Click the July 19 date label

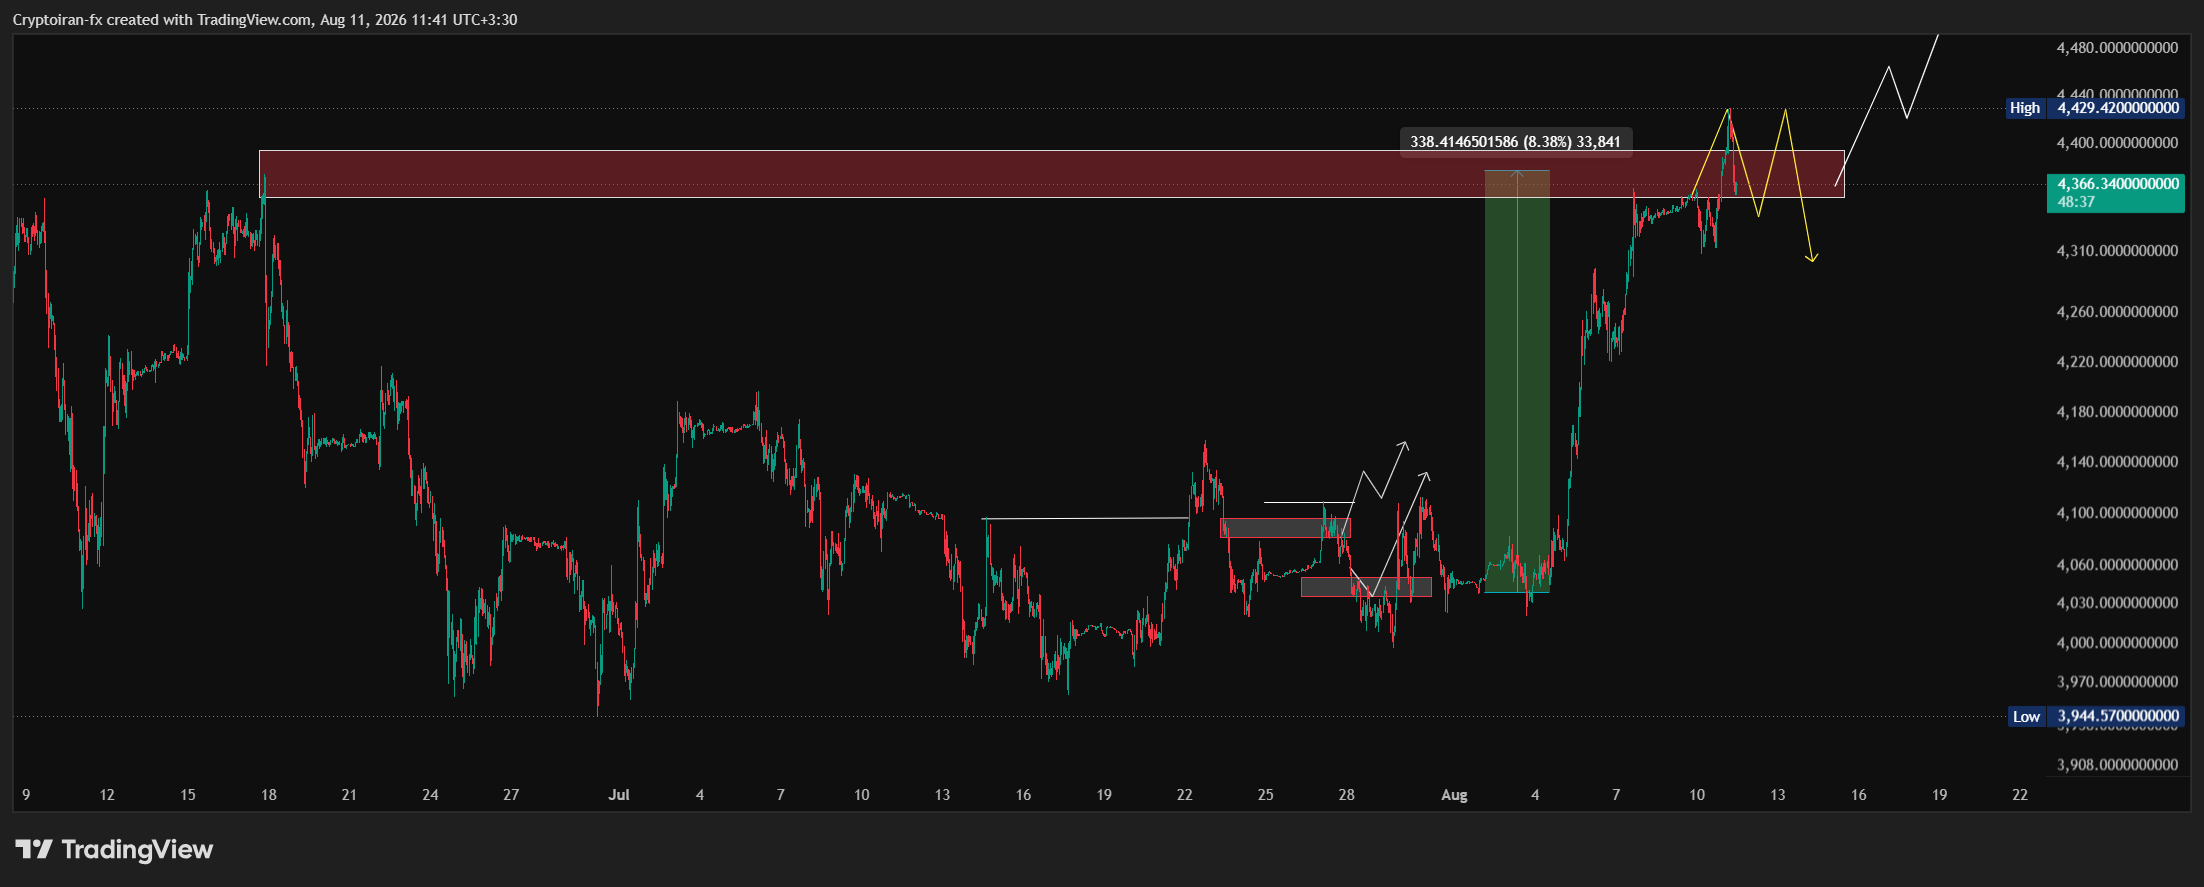[x=1104, y=795]
